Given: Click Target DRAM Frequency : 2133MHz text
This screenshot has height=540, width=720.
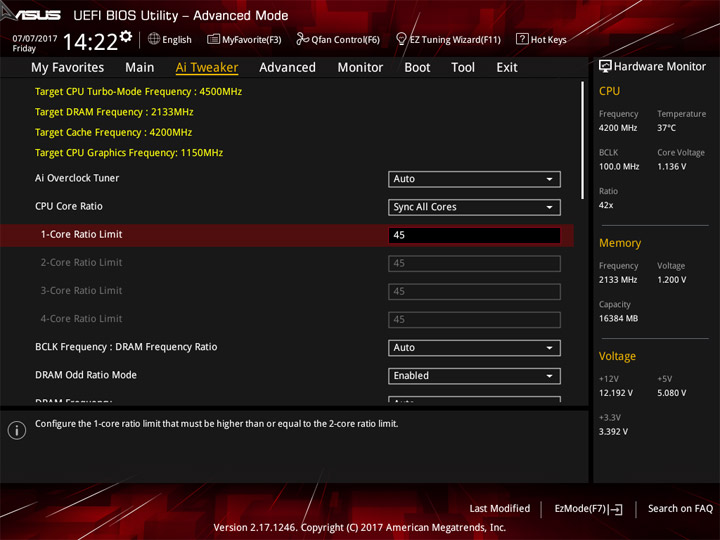Looking at the screenshot, I should (x=114, y=112).
